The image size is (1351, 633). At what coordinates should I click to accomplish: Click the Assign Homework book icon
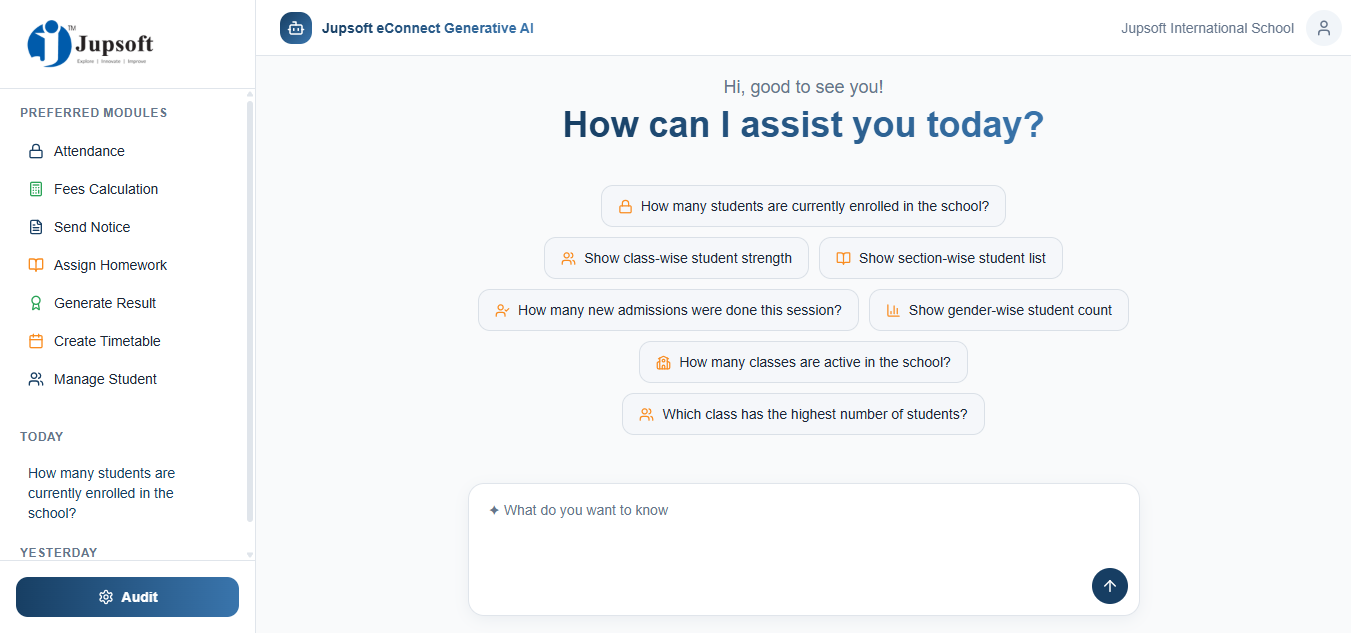pyautogui.click(x=36, y=266)
